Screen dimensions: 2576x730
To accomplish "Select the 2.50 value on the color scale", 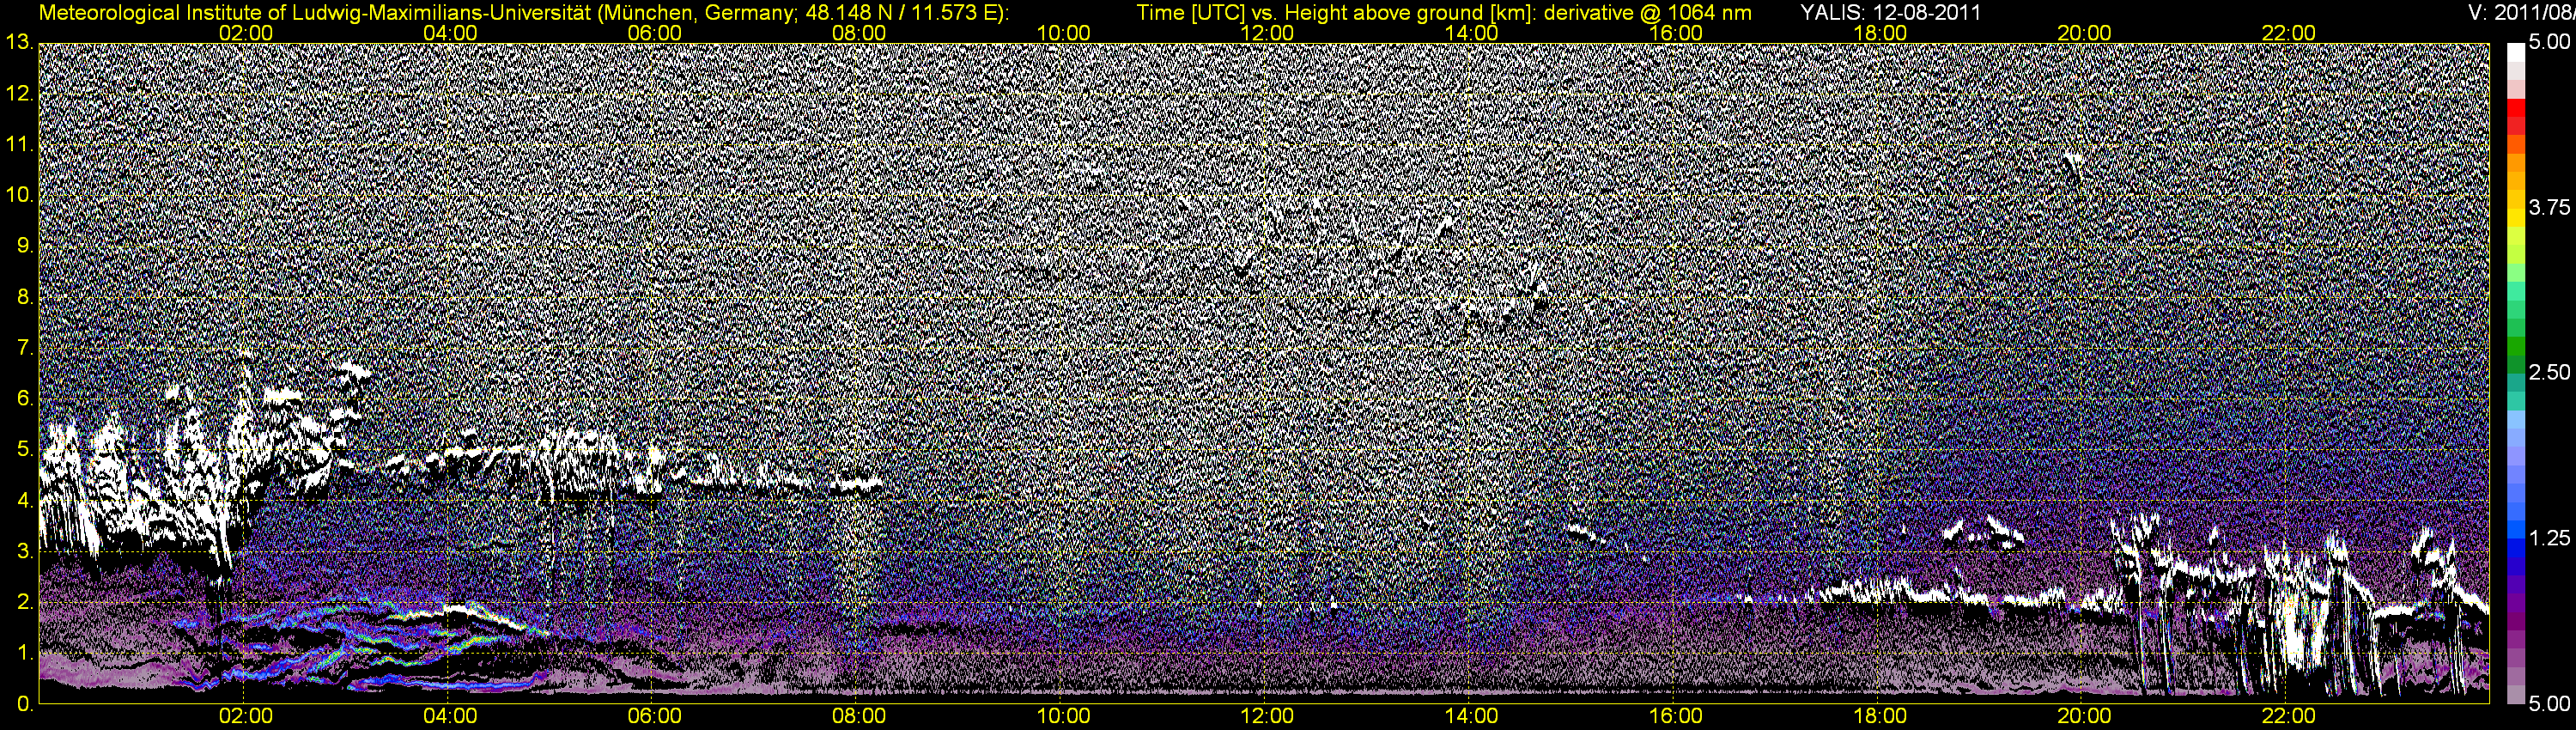I will (x=2548, y=373).
